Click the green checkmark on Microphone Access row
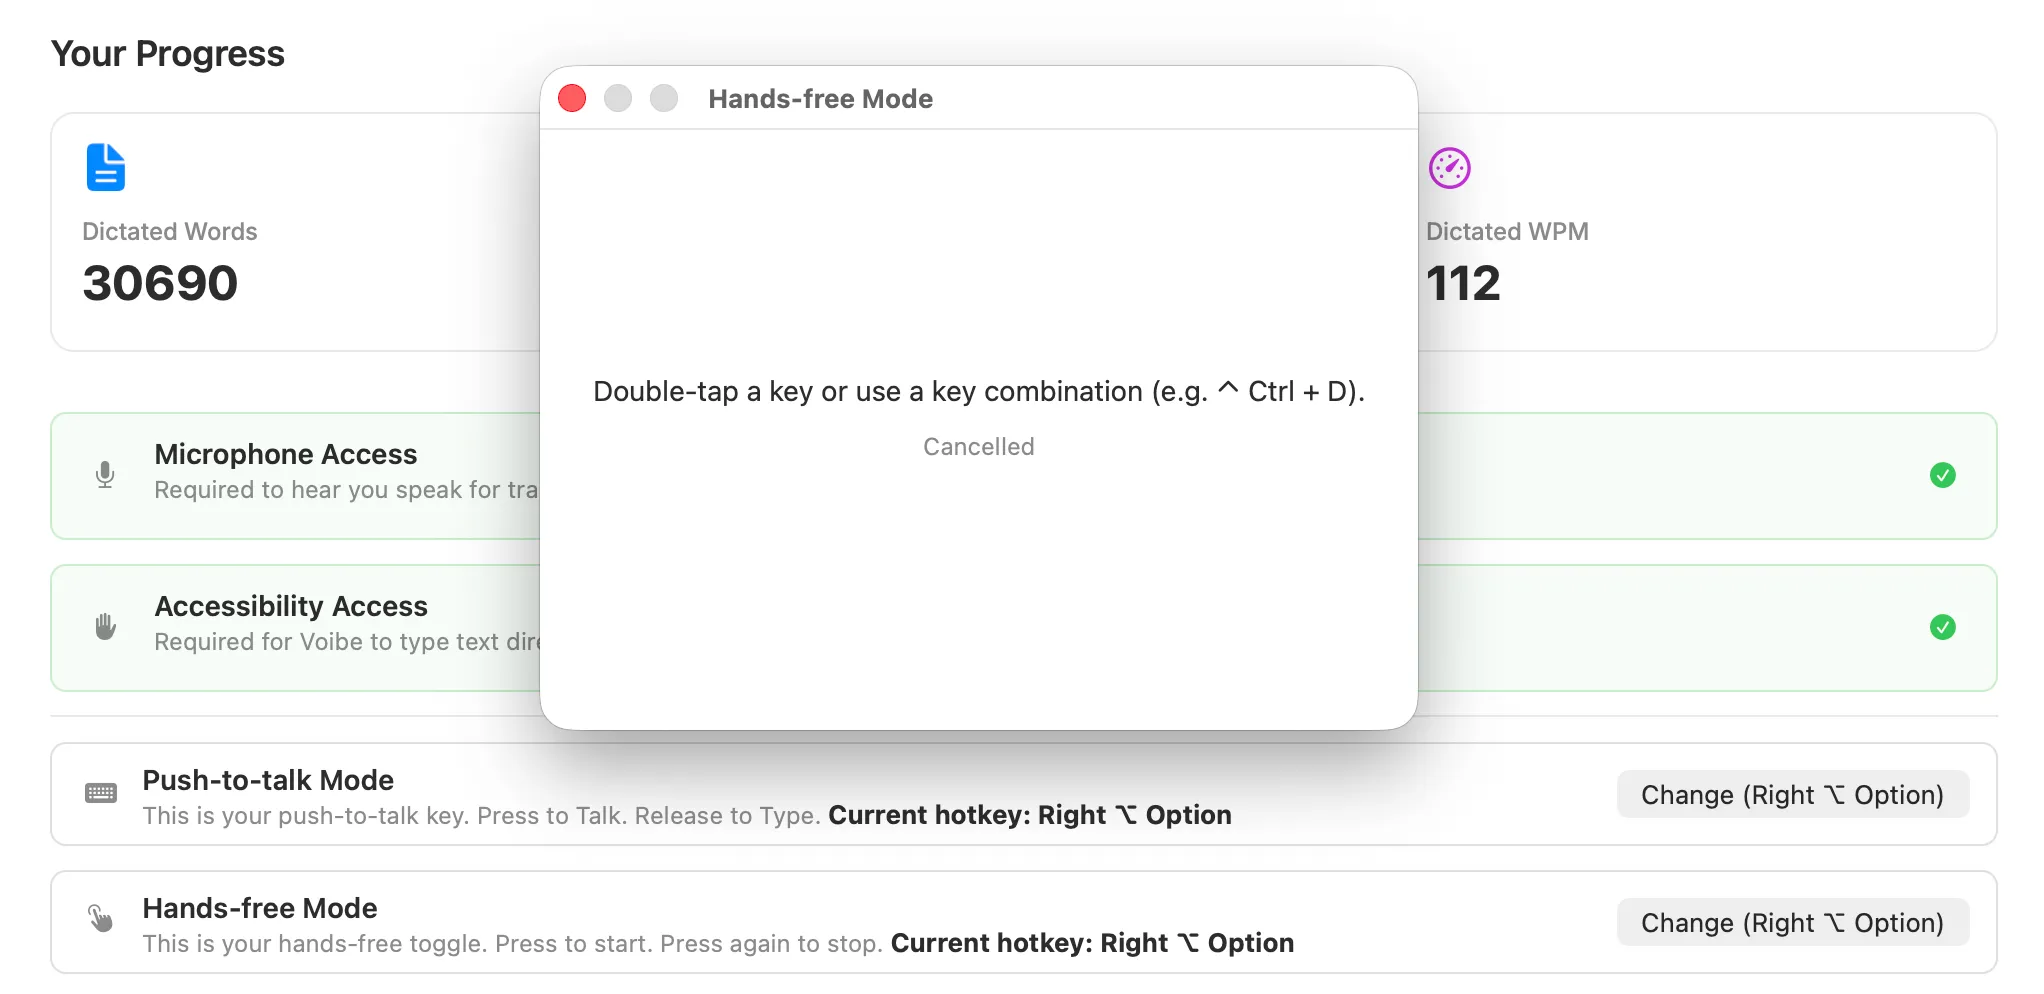Viewport: 2044px width, 994px height. 1943,475
